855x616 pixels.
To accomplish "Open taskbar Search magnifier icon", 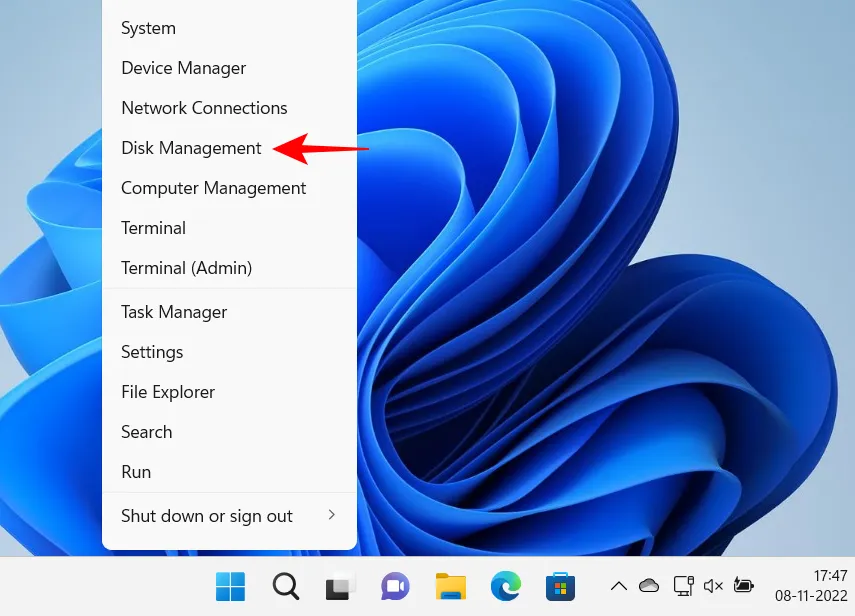I will (x=286, y=587).
